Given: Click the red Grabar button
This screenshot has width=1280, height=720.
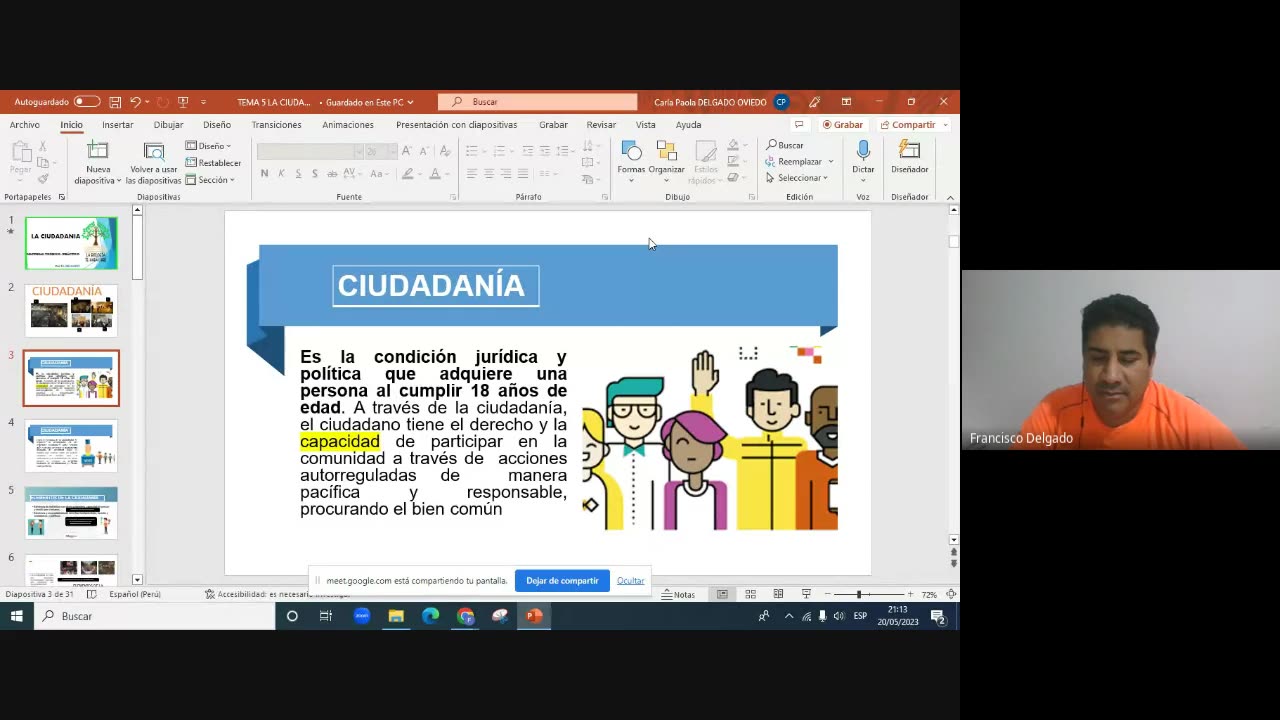Looking at the screenshot, I should click(x=843, y=125).
